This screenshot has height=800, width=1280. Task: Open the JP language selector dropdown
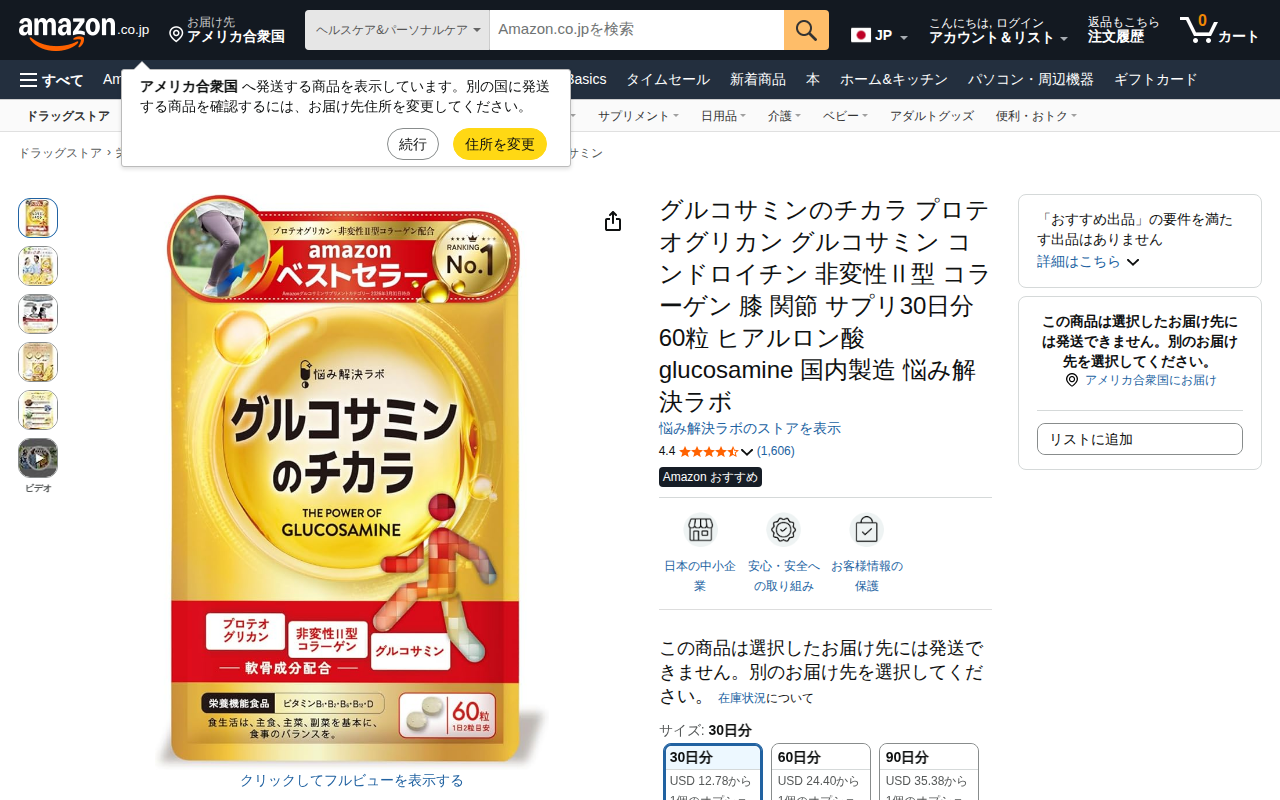[879, 35]
